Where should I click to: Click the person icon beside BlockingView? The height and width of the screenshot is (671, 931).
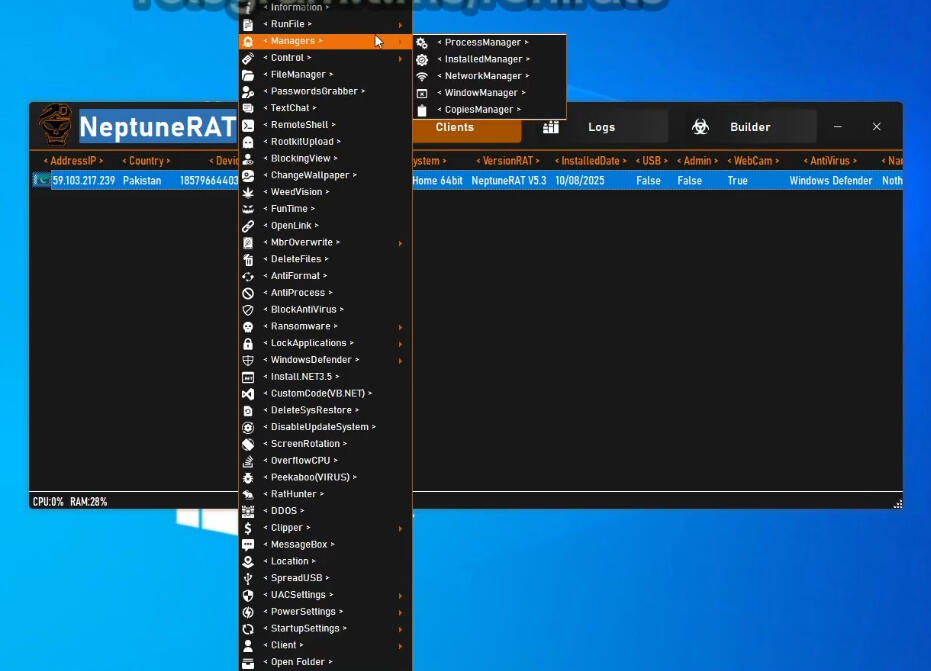248,159
